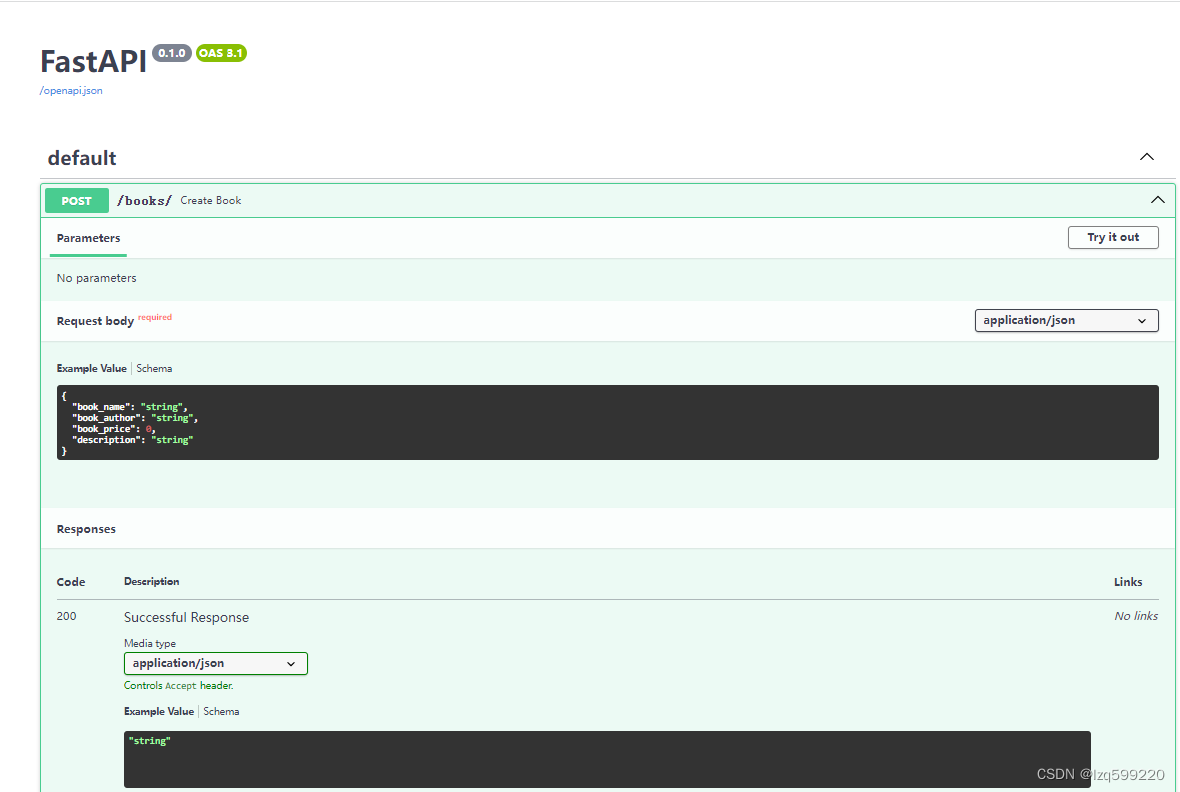Click the Responses section heading
This screenshot has height=792, width=1180.
(x=87, y=529)
